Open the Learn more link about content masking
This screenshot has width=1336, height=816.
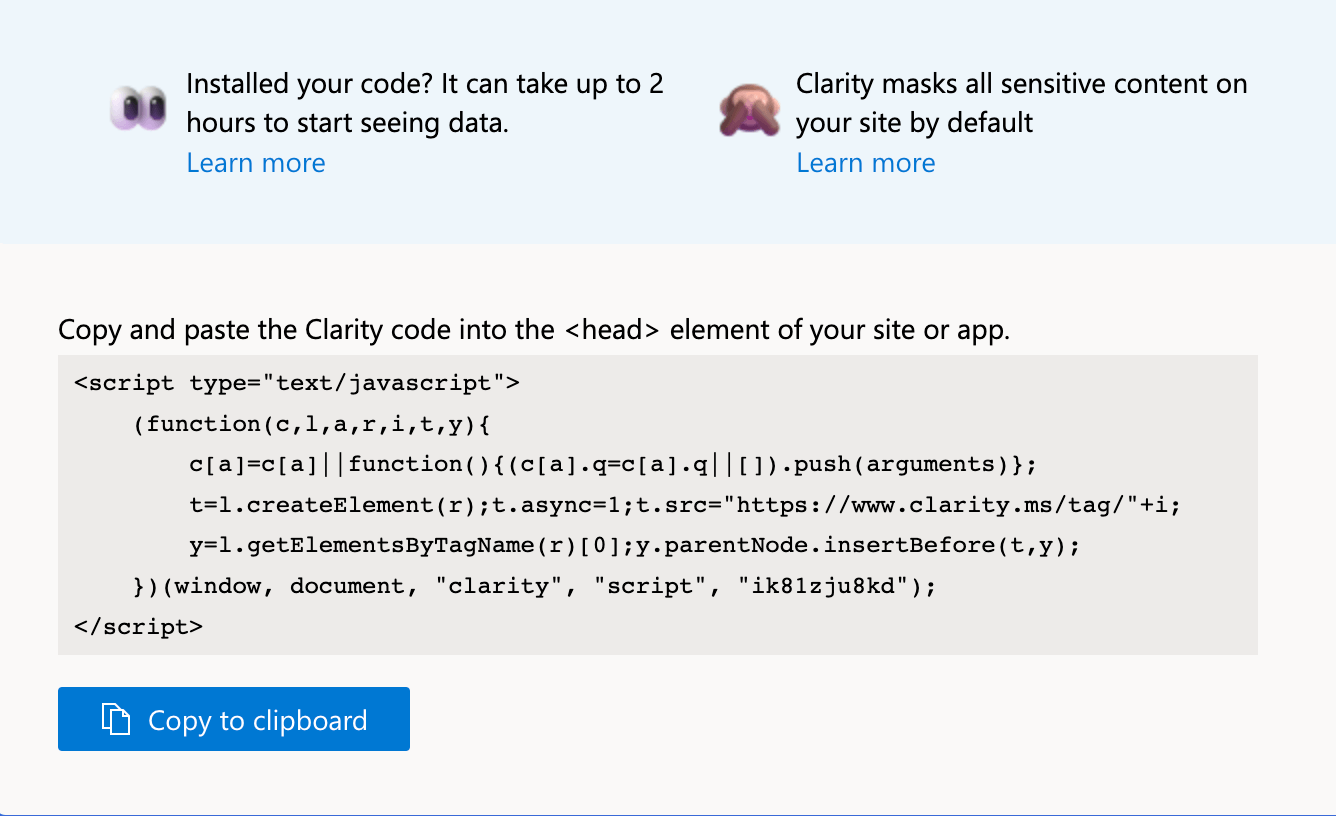(866, 162)
